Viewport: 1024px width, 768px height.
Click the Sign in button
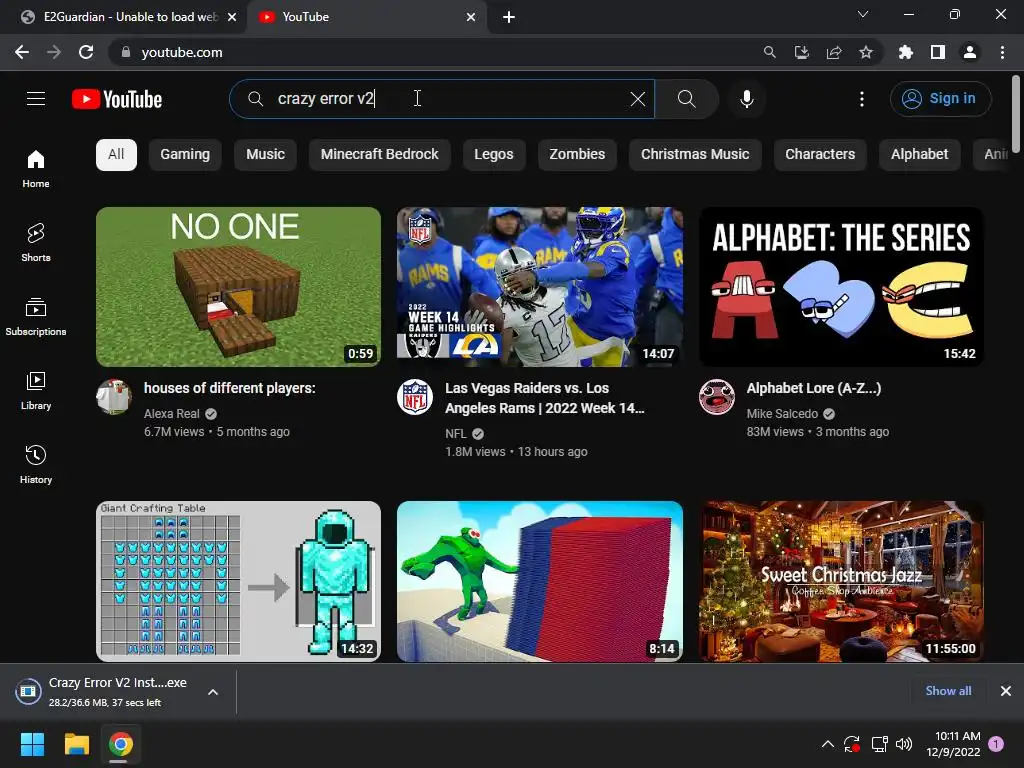click(940, 99)
